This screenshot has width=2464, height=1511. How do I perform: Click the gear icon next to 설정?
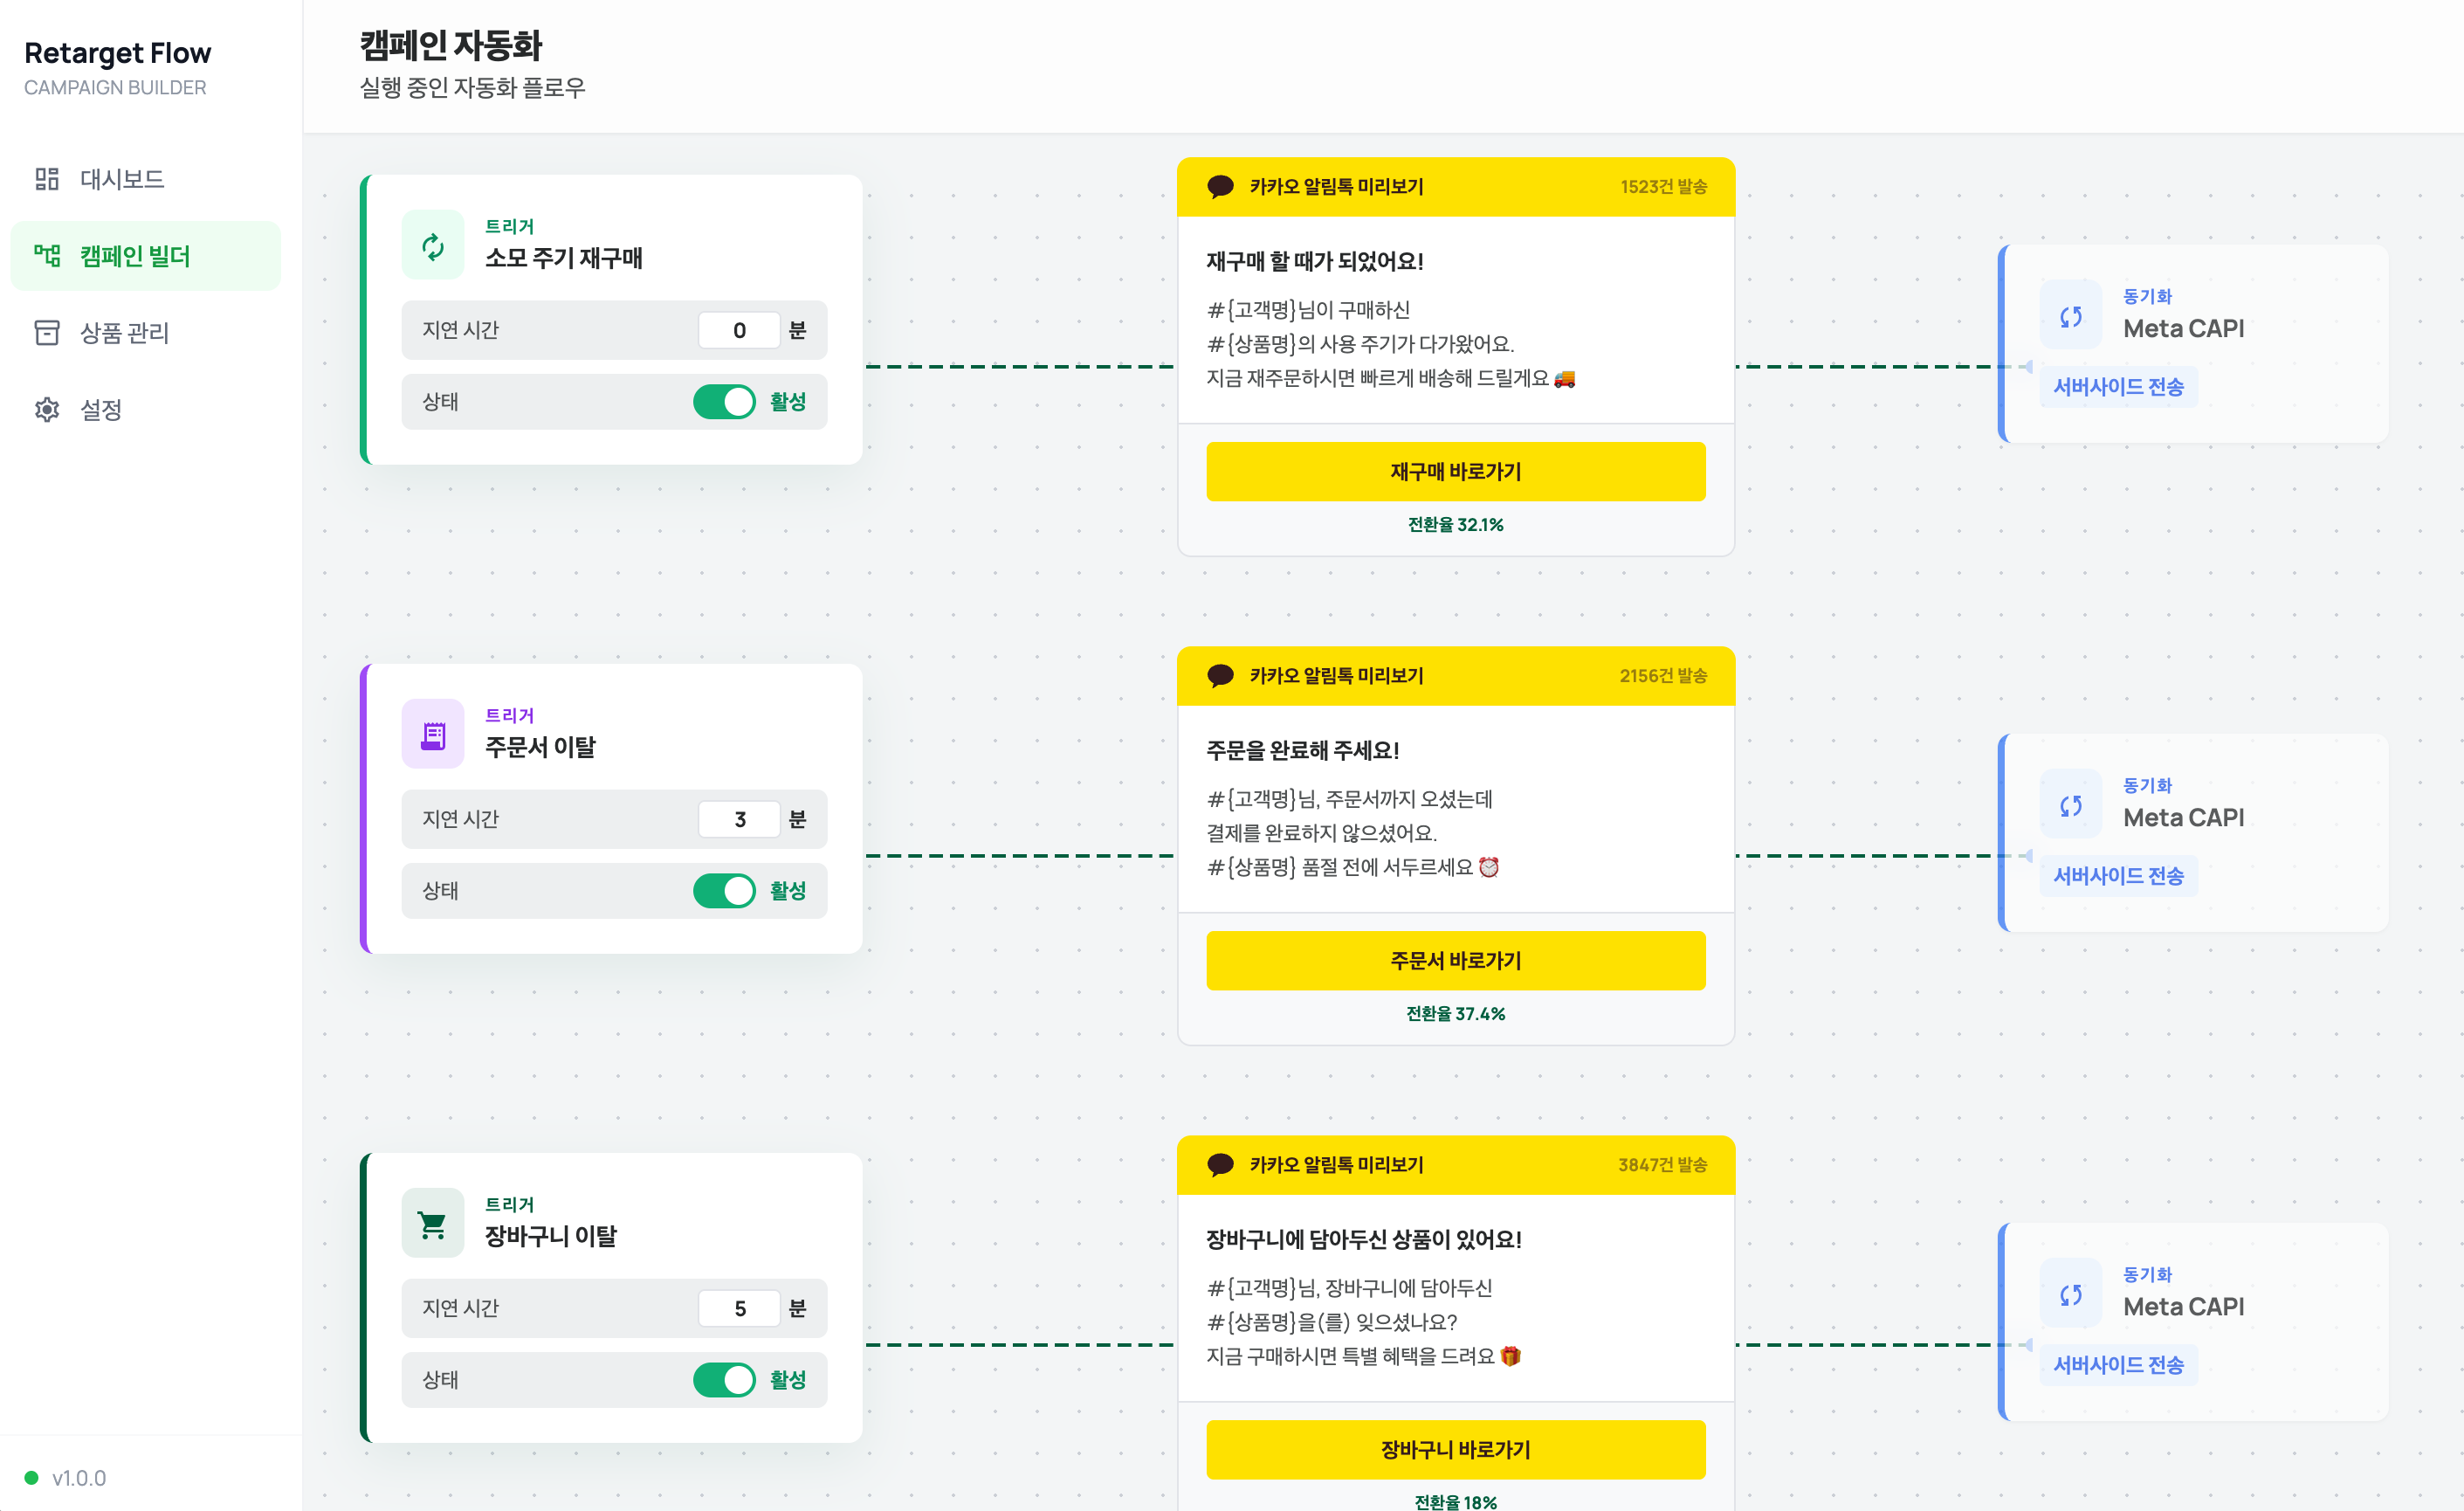click(47, 409)
